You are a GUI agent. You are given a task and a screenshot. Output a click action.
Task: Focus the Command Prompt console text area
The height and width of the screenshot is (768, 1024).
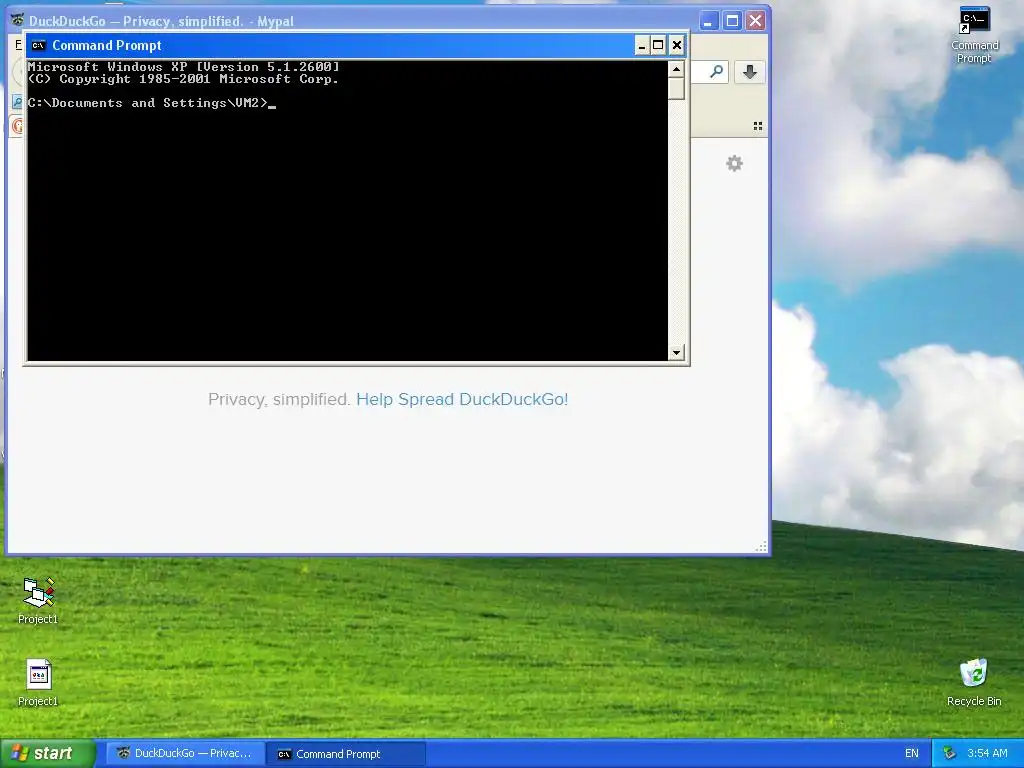(347, 210)
